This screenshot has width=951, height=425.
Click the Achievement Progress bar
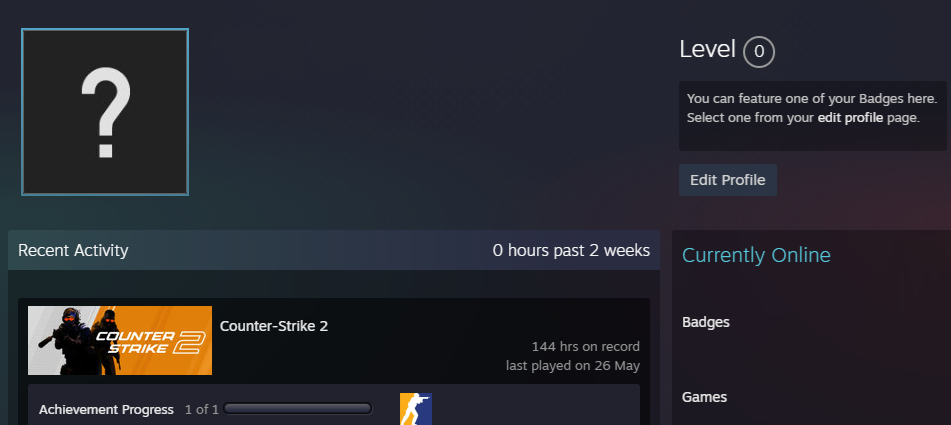point(298,409)
